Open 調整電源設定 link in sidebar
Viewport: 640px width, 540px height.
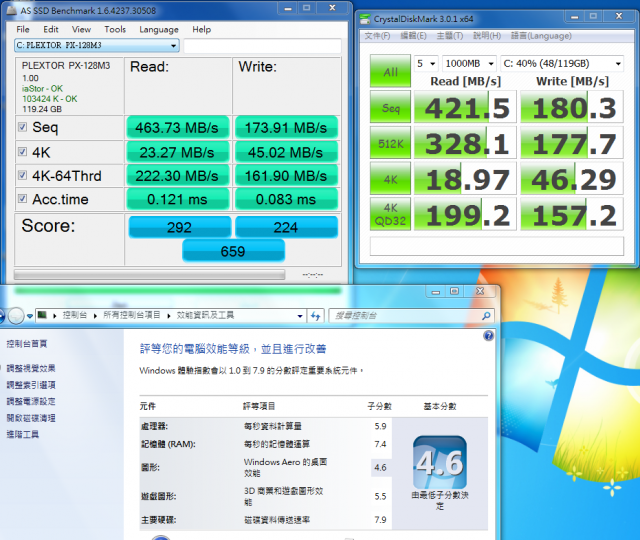click(x=31, y=401)
